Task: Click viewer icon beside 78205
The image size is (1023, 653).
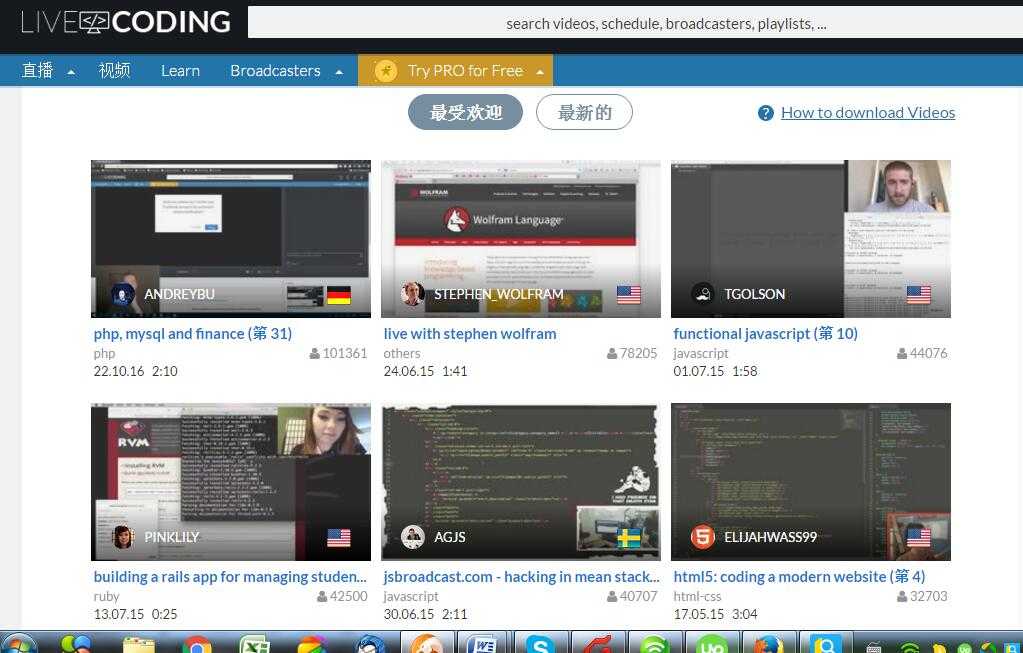Action: pos(612,354)
